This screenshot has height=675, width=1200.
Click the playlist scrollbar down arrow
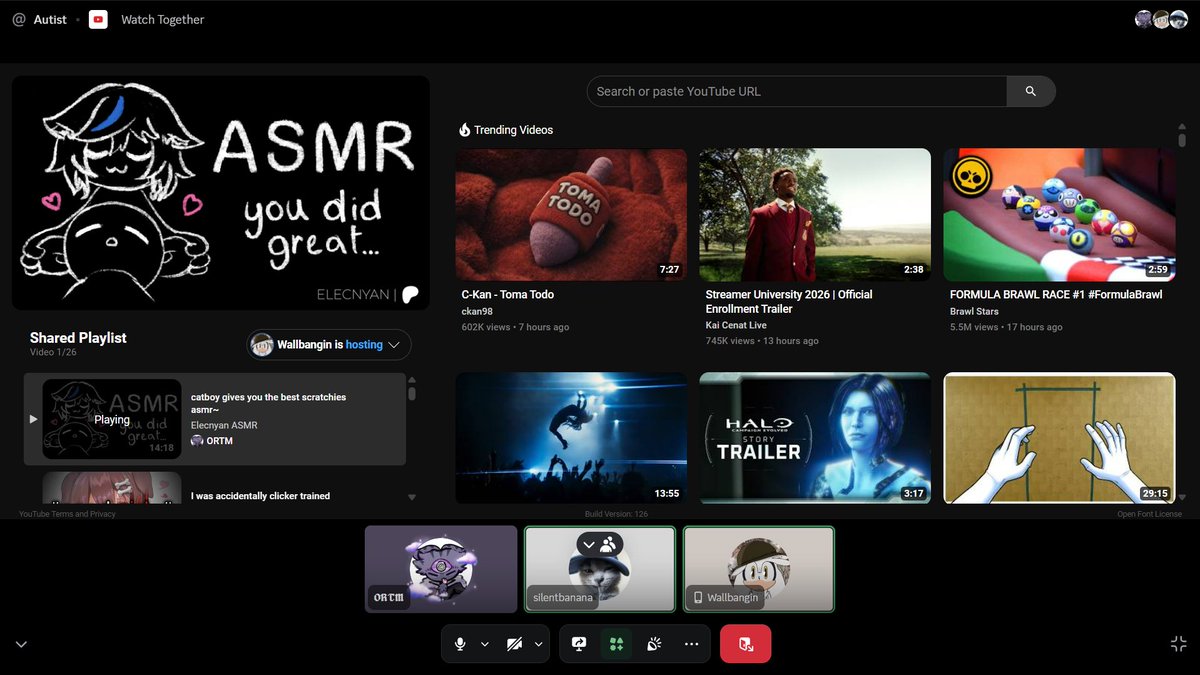[411, 497]
